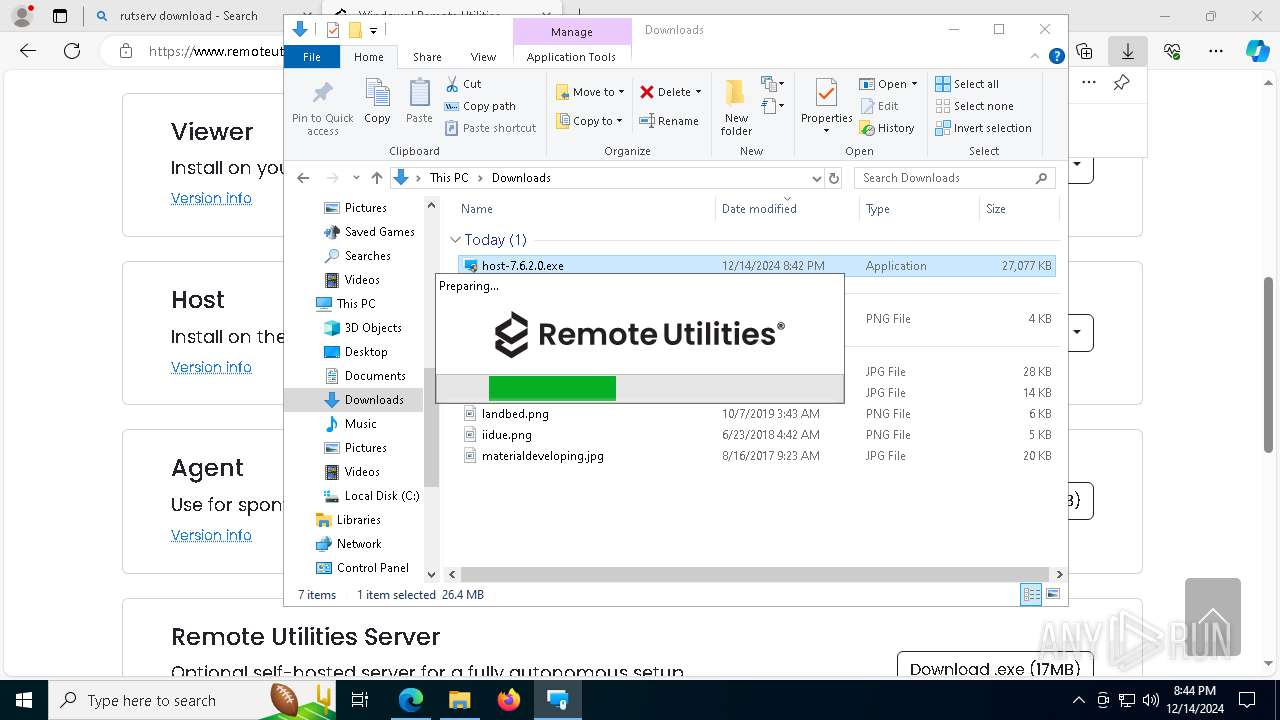Open the Copy to dropdown
The width and height of the screenshot is (1280, 720).
[x=590, y=121]
